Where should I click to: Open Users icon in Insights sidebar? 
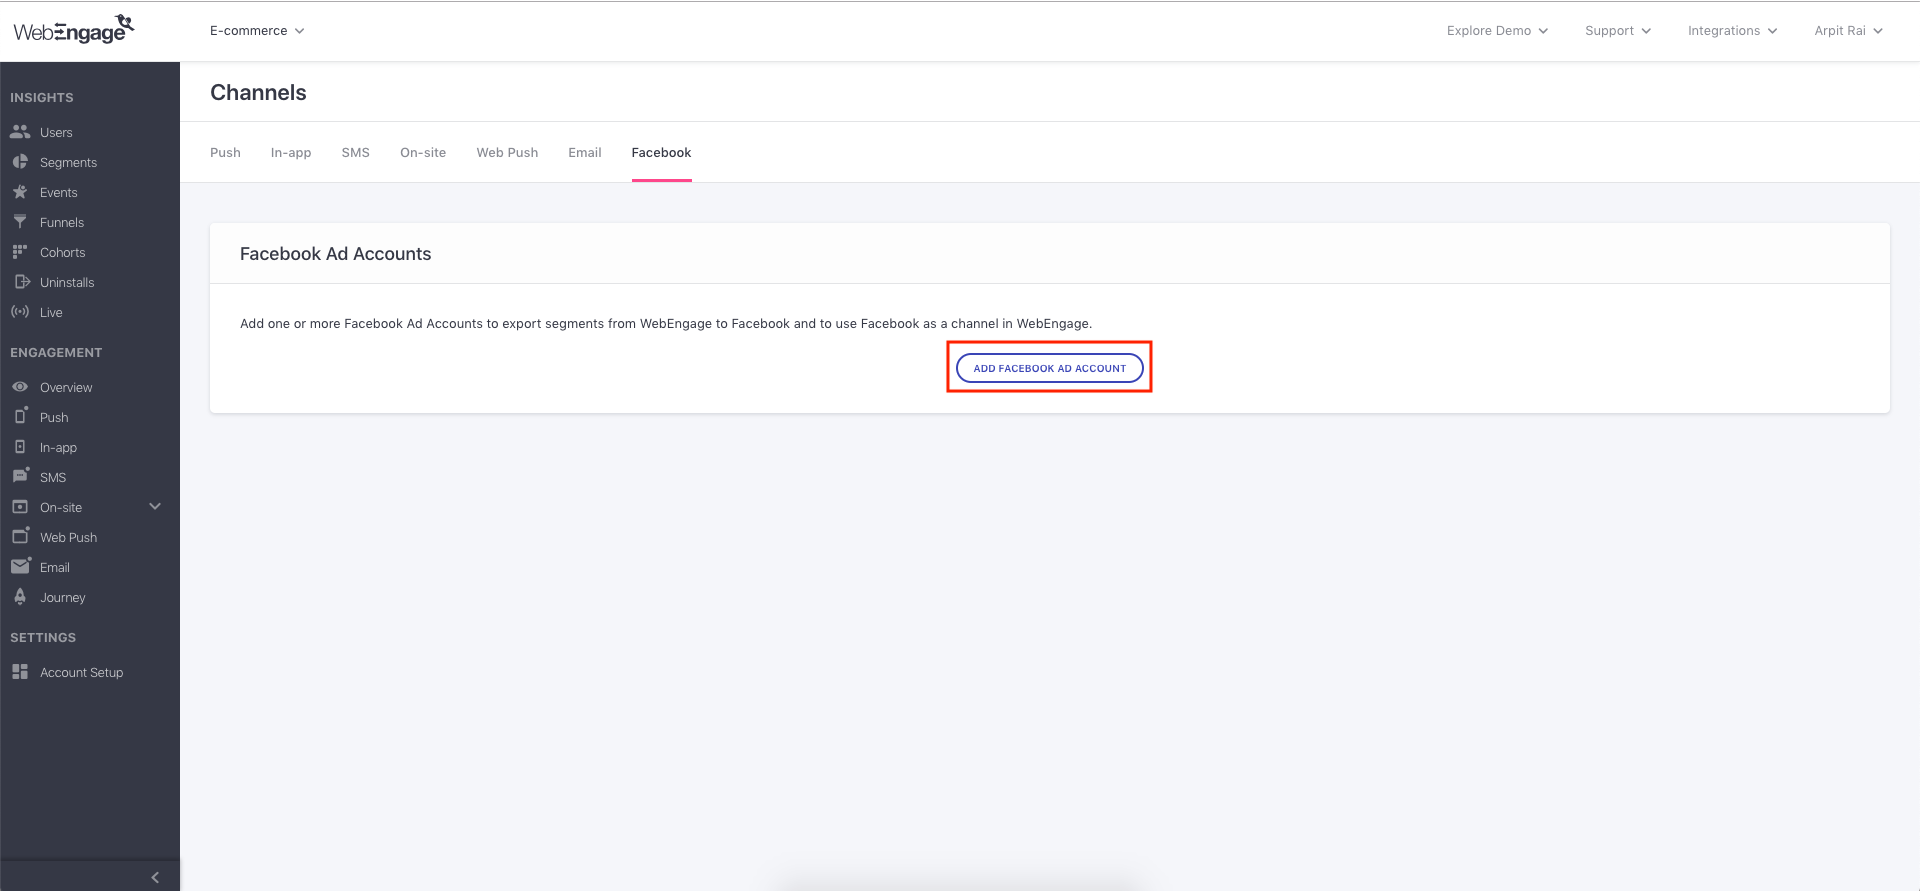click(x=20, y=131)
